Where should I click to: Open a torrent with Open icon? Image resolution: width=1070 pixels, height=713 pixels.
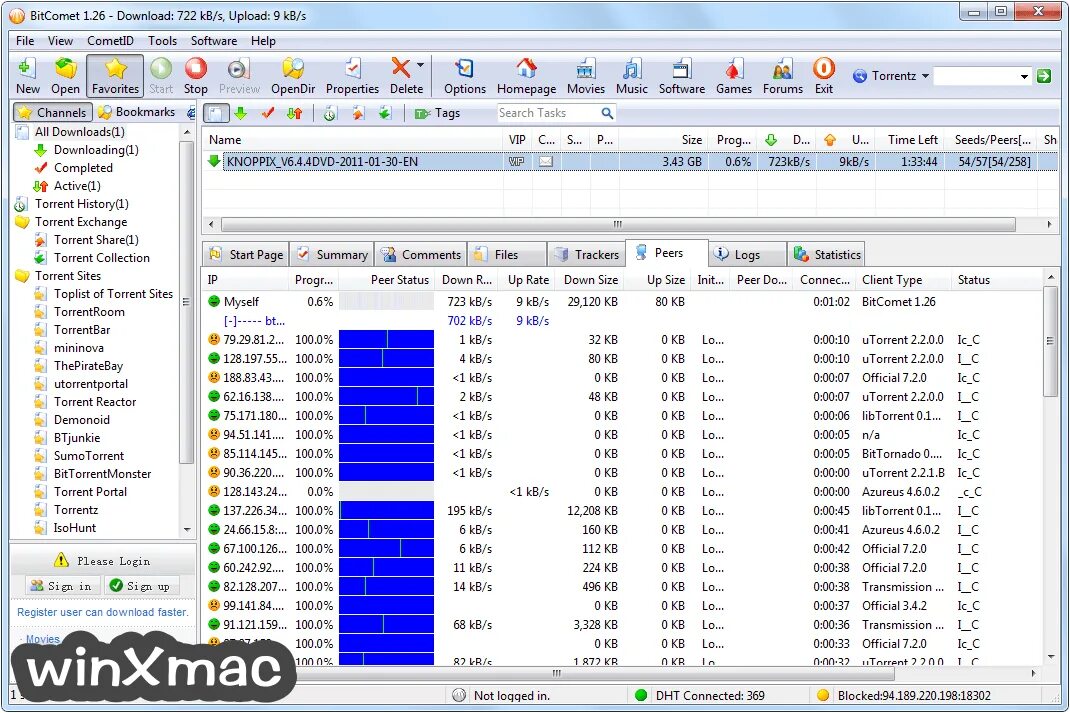pos(66,76)
